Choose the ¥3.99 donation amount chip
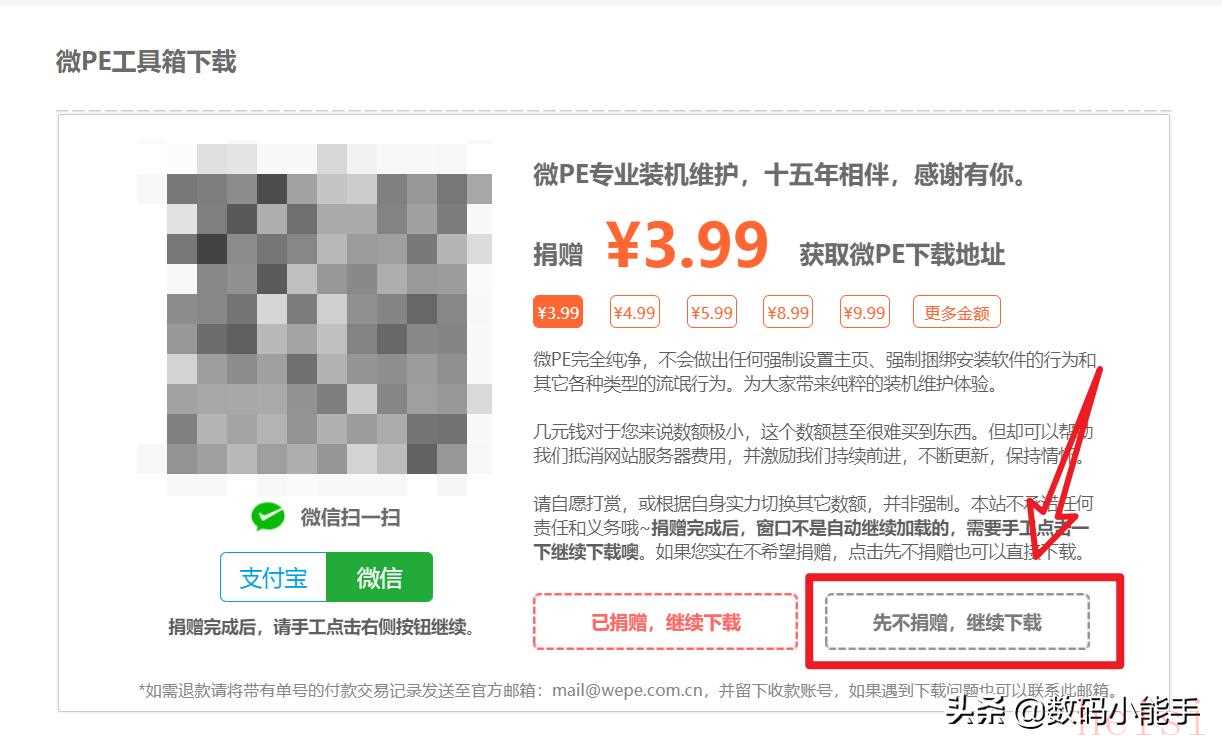This screenshot has height=748, width=1222. coord(558,312)
